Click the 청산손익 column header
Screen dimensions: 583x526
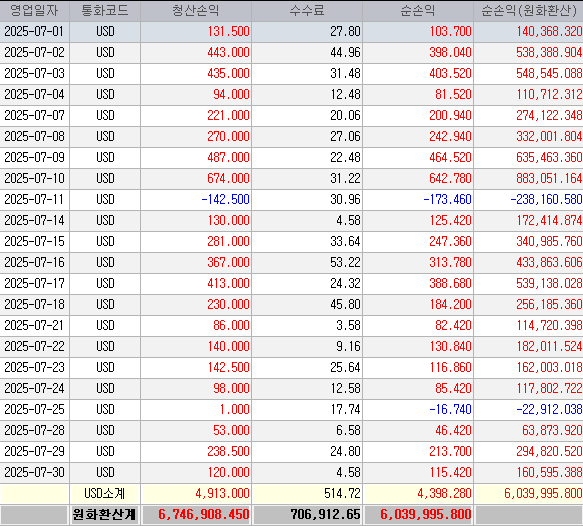coord(196,11)
